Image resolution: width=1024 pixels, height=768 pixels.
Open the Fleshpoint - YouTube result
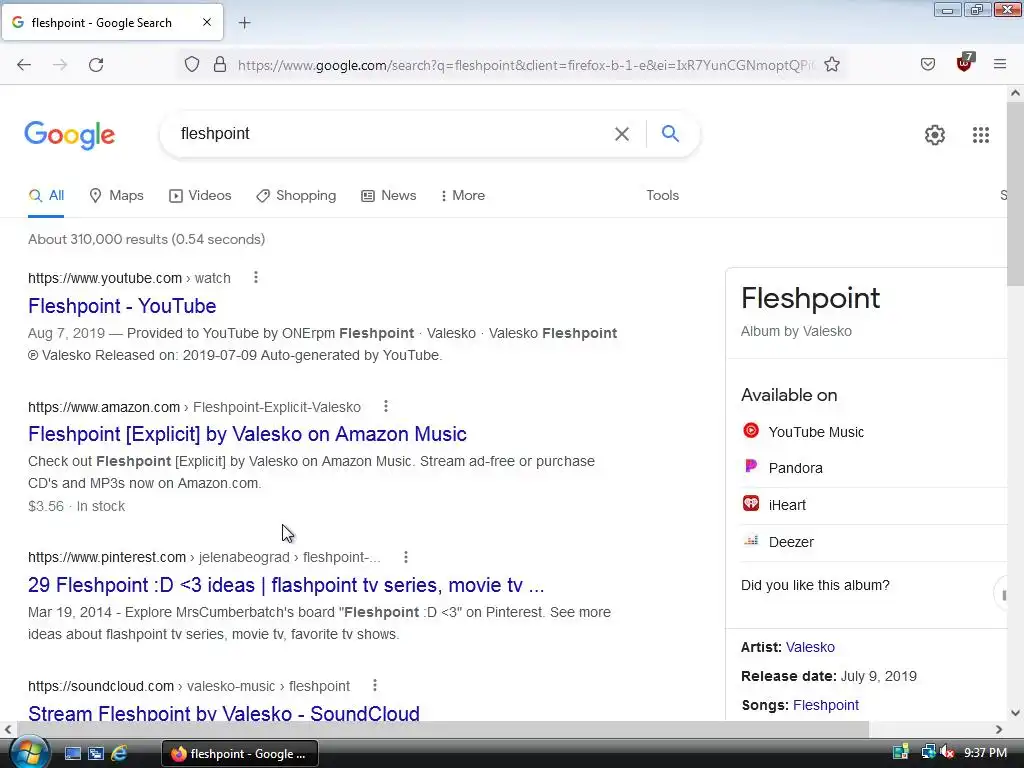122,306
